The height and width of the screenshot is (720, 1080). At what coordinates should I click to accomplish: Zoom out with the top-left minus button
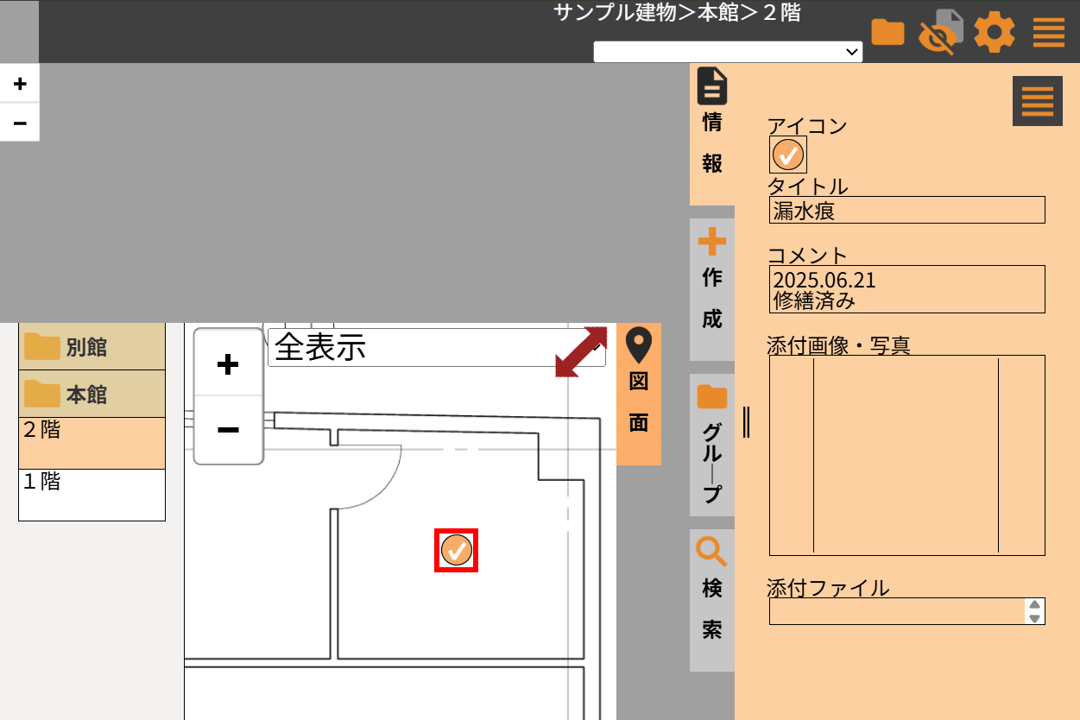(x=20, y=123)
